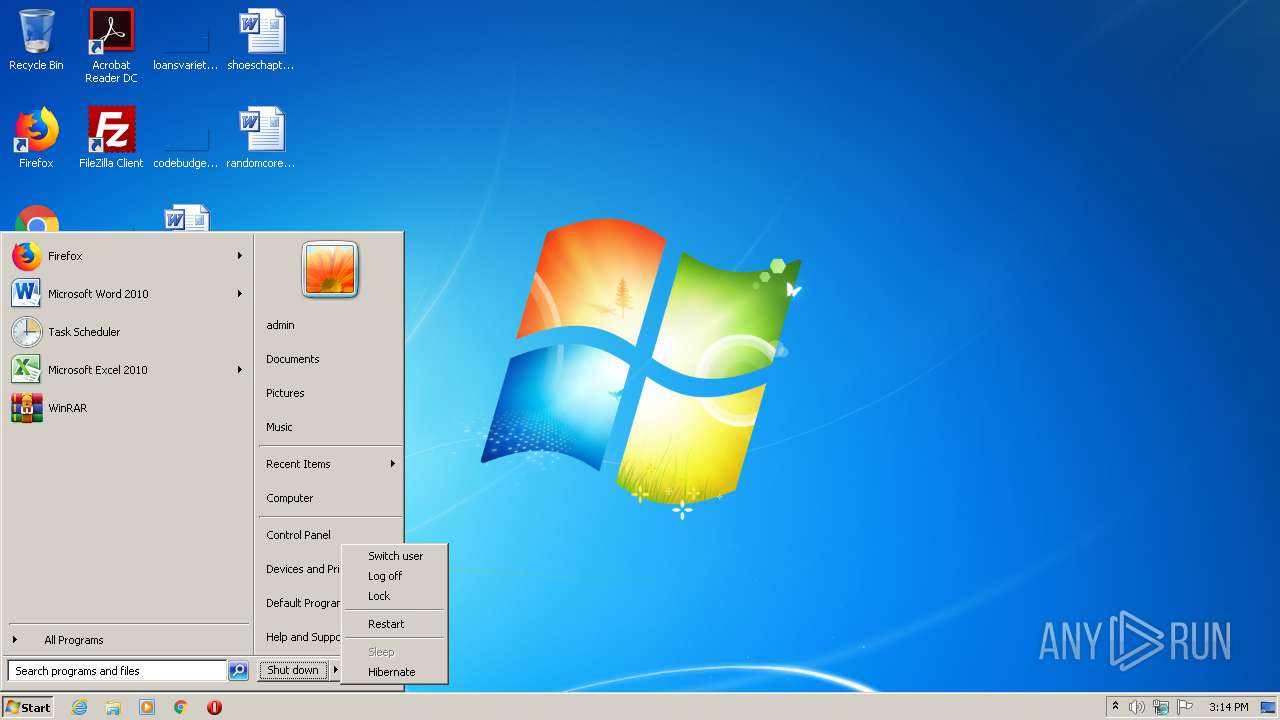Open FileZilla Client desktop shortcut
1280x720 pixels.
point(111,138)
